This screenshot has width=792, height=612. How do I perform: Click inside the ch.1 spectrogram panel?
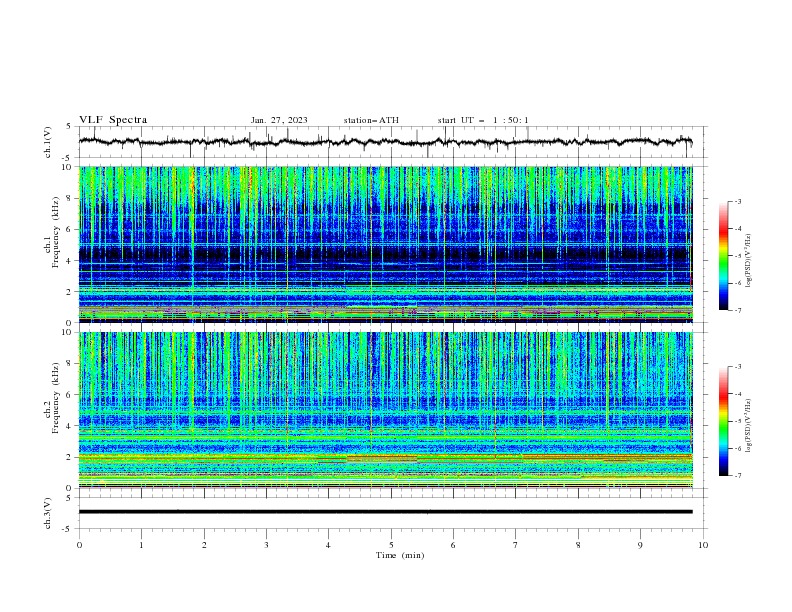pos(385,244)
